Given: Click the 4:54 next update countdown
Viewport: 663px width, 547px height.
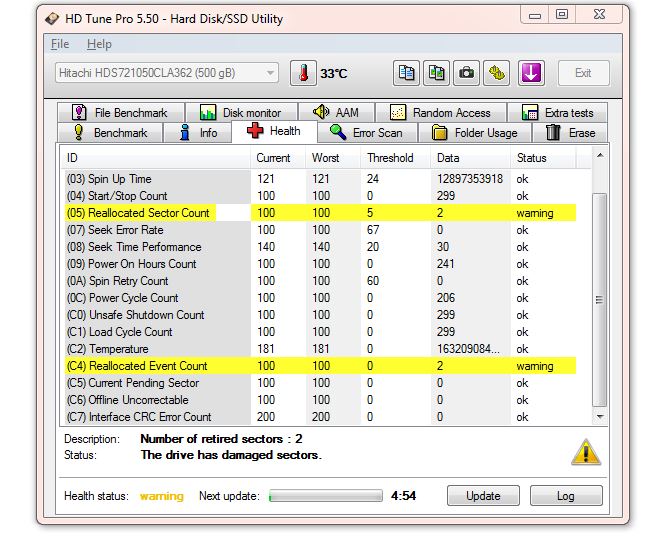Looking at the screenshot, I should (403, 496).
